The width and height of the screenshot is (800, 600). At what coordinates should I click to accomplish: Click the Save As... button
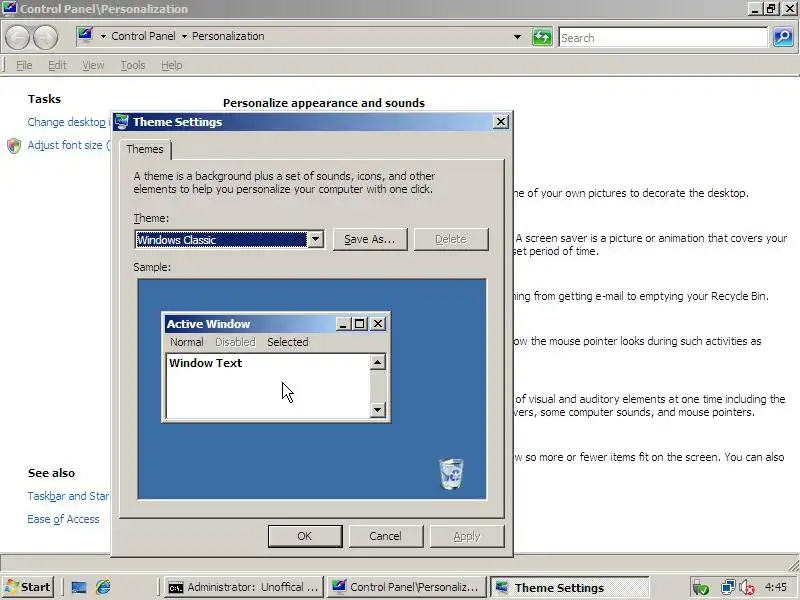(370, 239)
